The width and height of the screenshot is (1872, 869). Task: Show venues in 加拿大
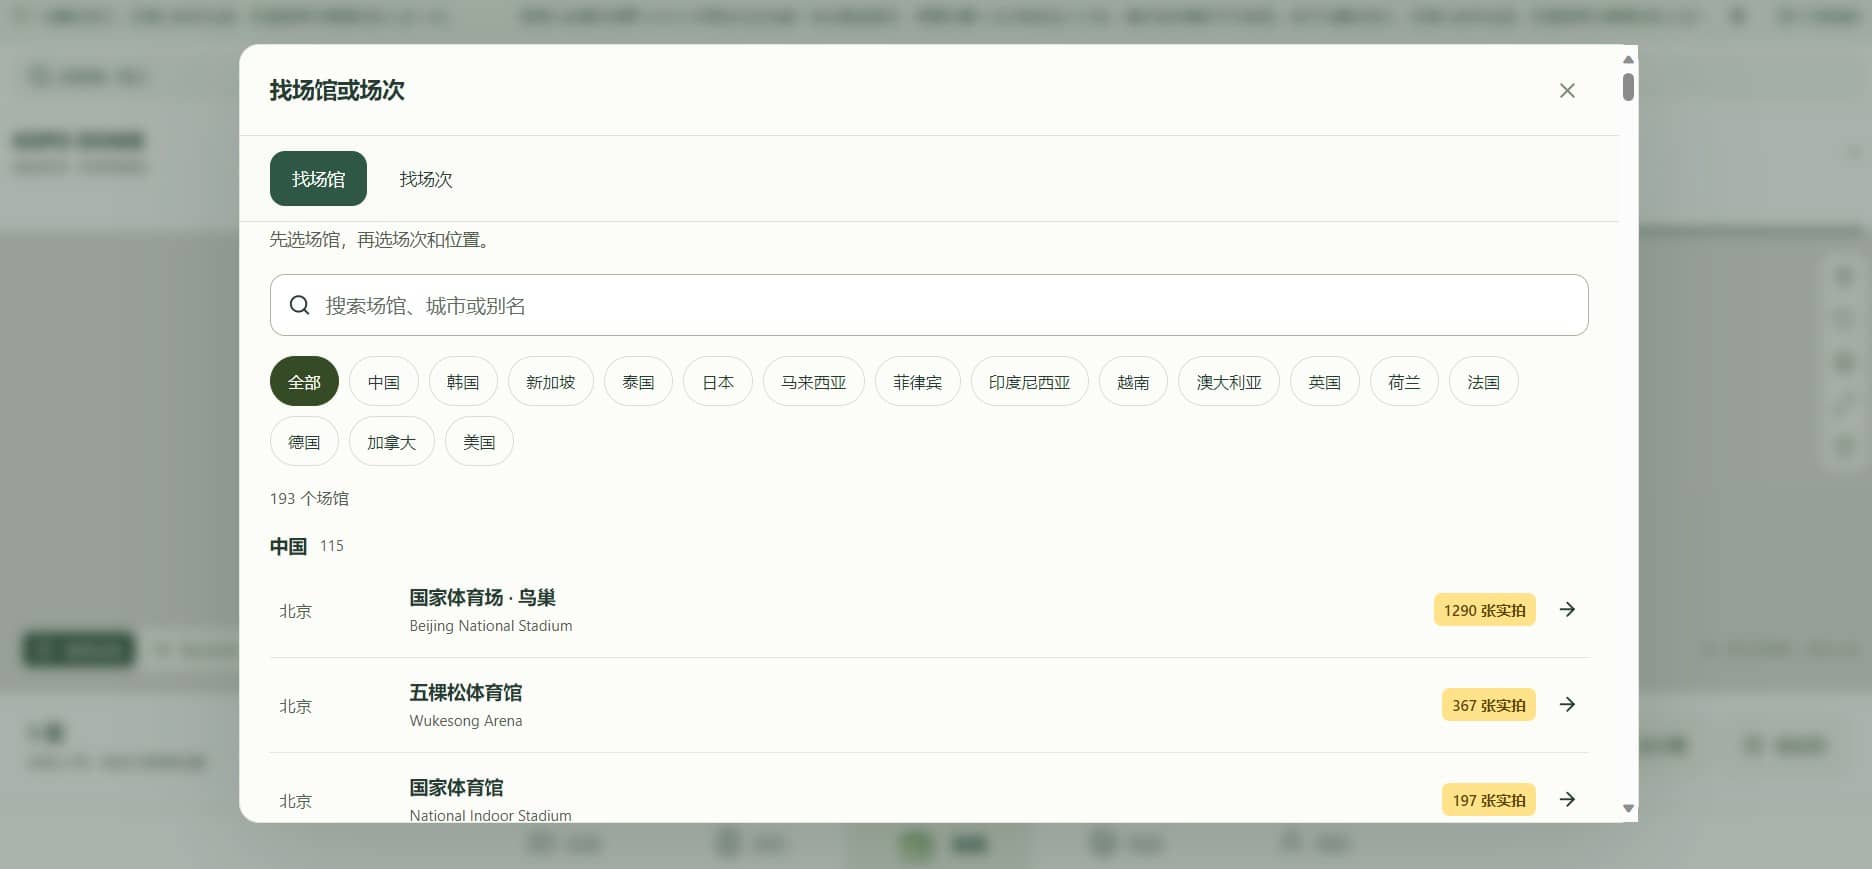(x=392, y=442)
